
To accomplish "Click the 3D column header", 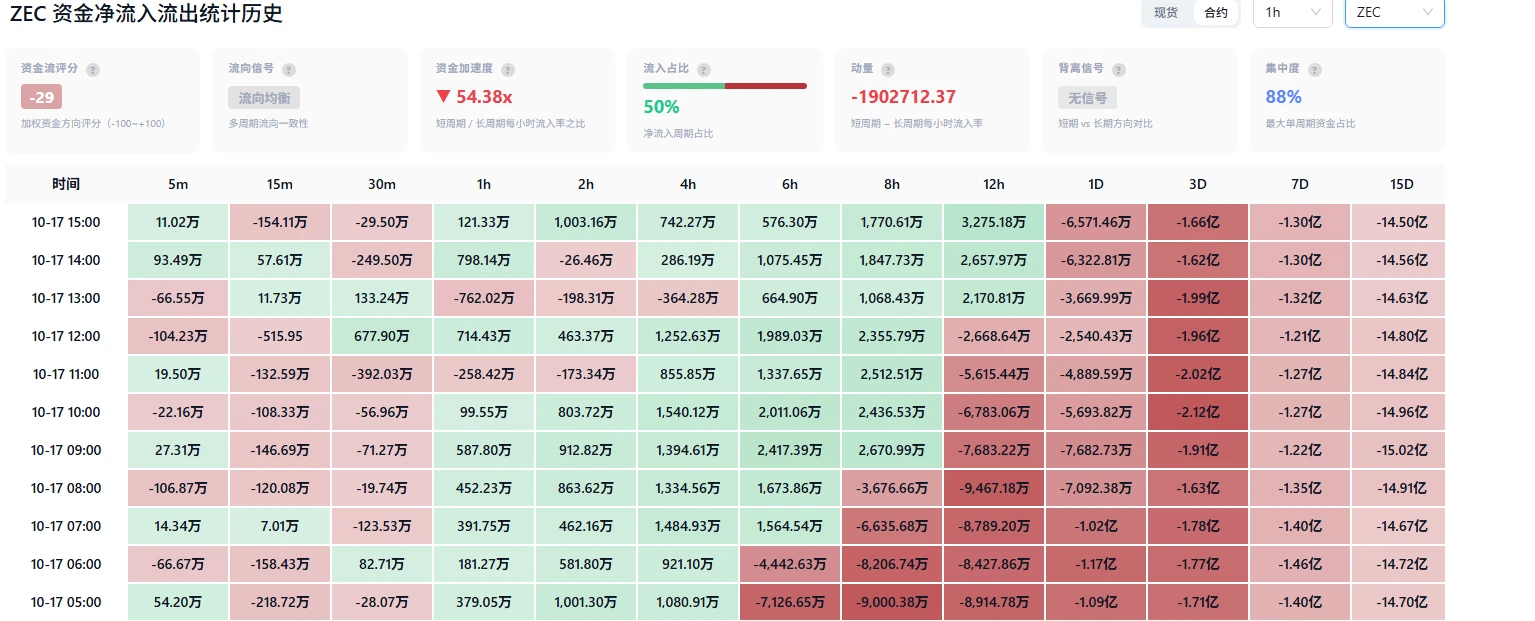I will pyautogui.click(x=1198, y=184).
